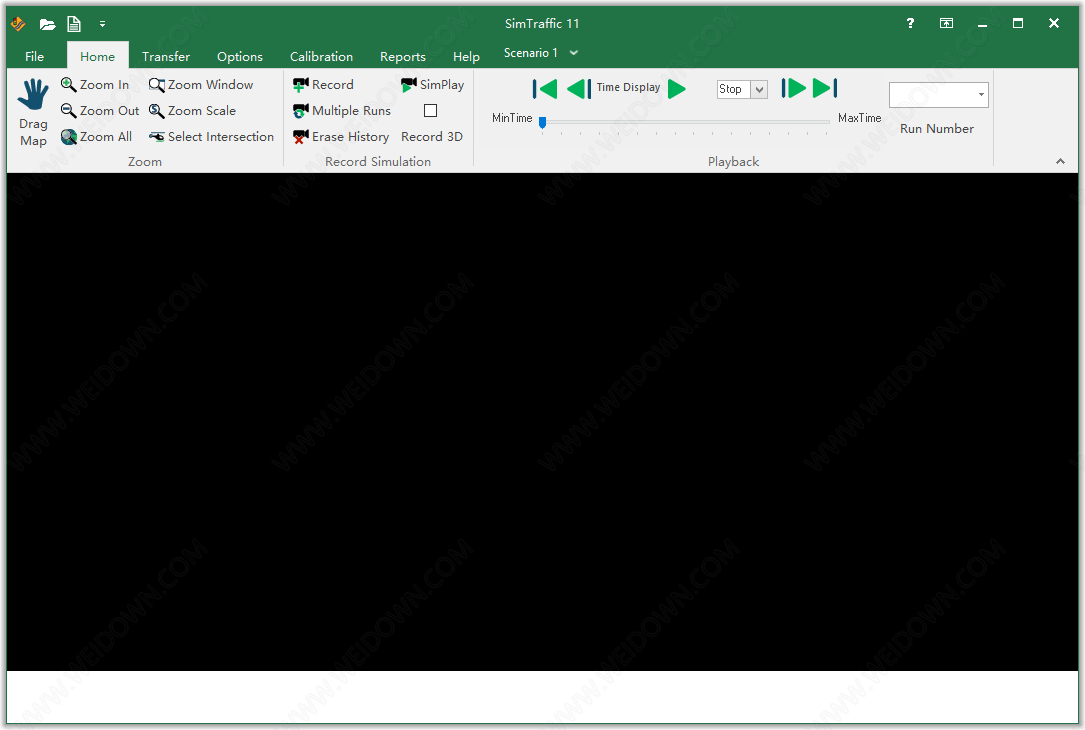Minimize the SimTraffic window
Image resolution: width=1085 pixels, height=730 pixels.
click(982, 24)
